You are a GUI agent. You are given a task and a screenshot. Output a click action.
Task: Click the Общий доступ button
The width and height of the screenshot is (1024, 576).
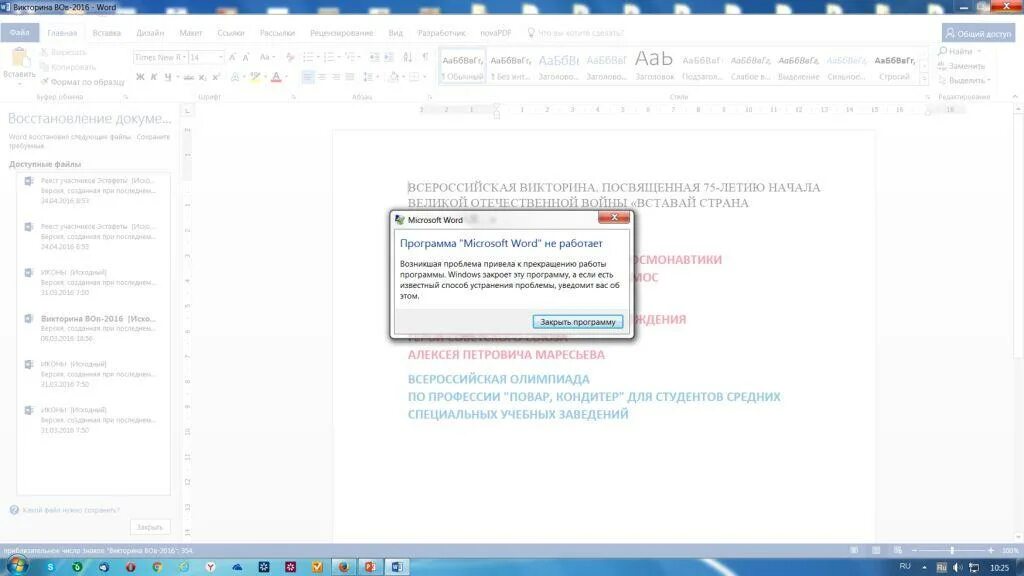[978, 33]
